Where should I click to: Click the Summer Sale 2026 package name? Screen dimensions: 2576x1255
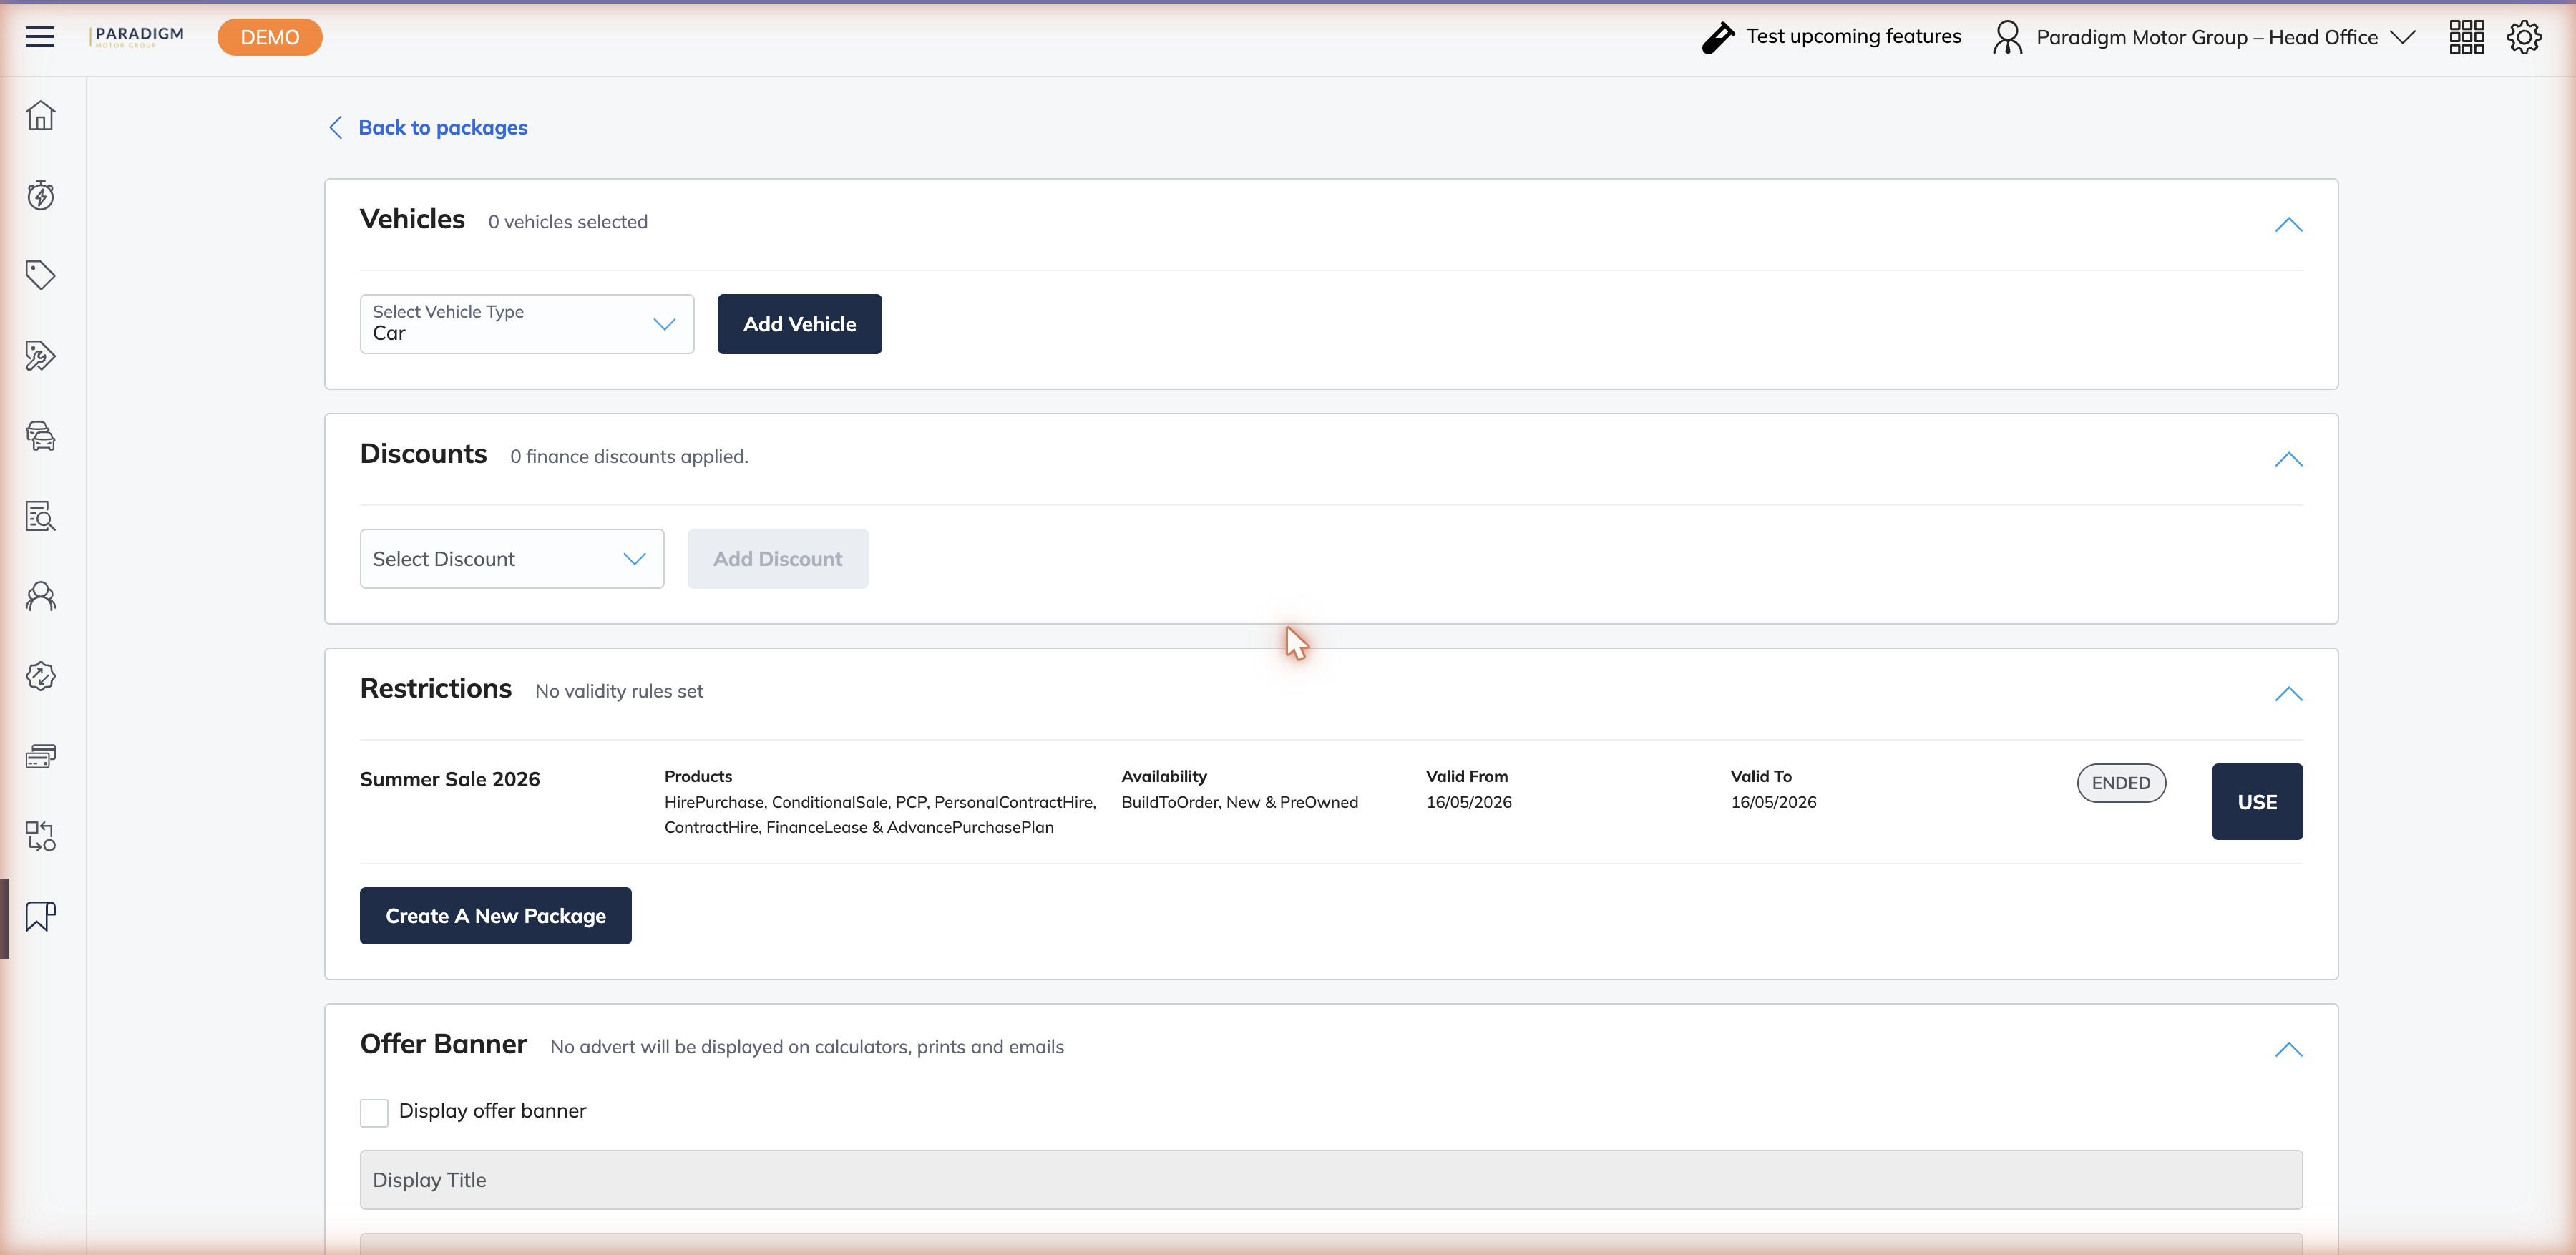[450, 780]
